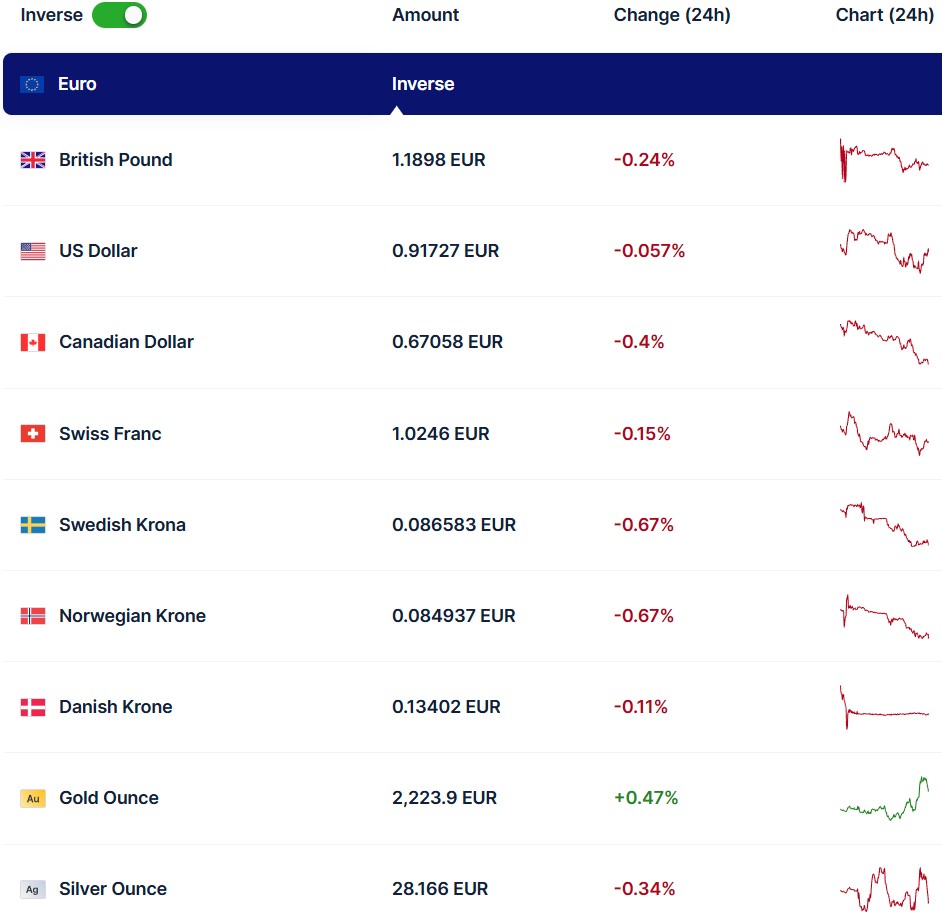Click the Swedish Krona 0.086583 EUR amount
The width and height of the screenshot is (942, 913).
(453, 525)
